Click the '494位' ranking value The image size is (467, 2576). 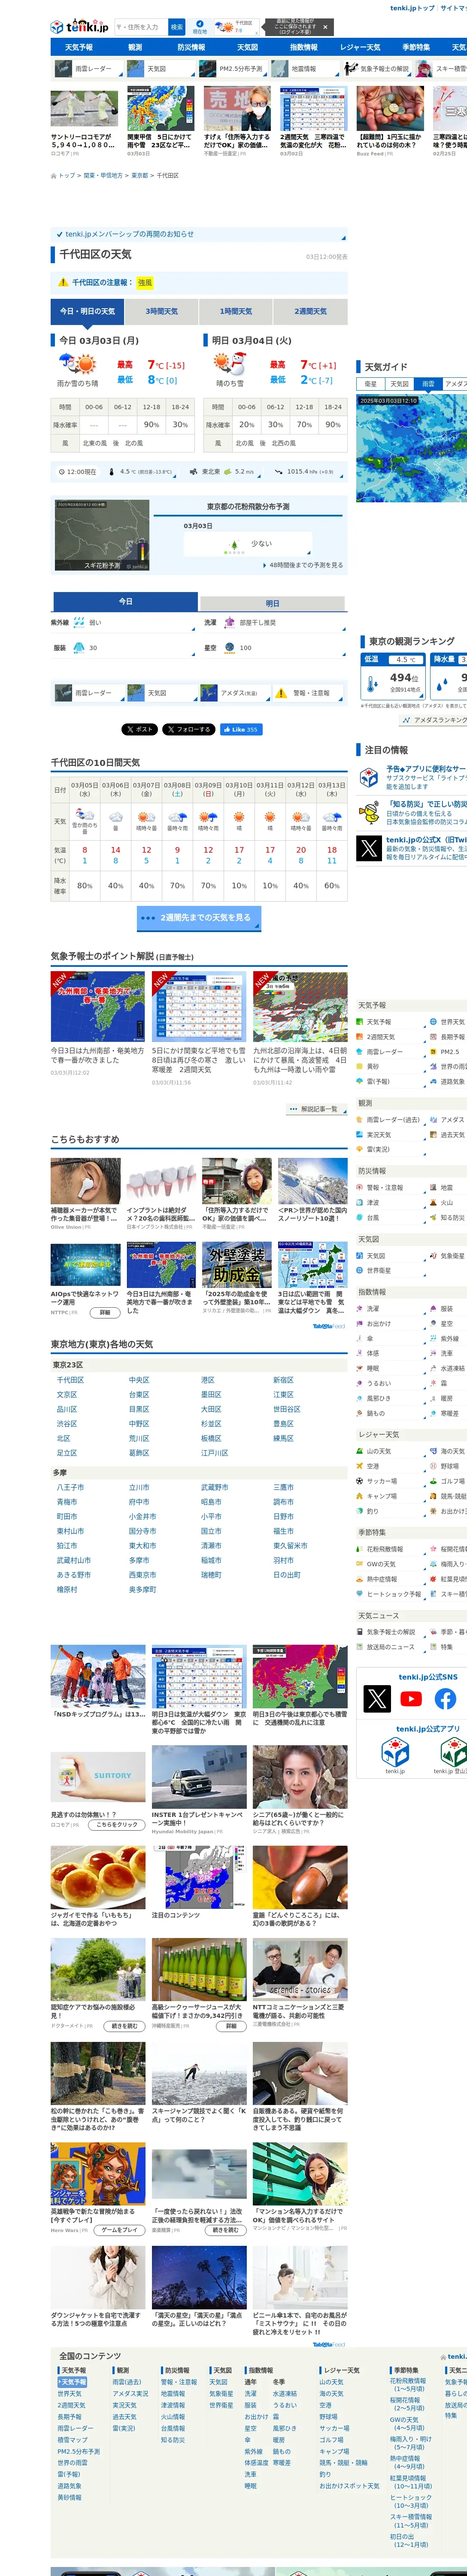[404, 677]
